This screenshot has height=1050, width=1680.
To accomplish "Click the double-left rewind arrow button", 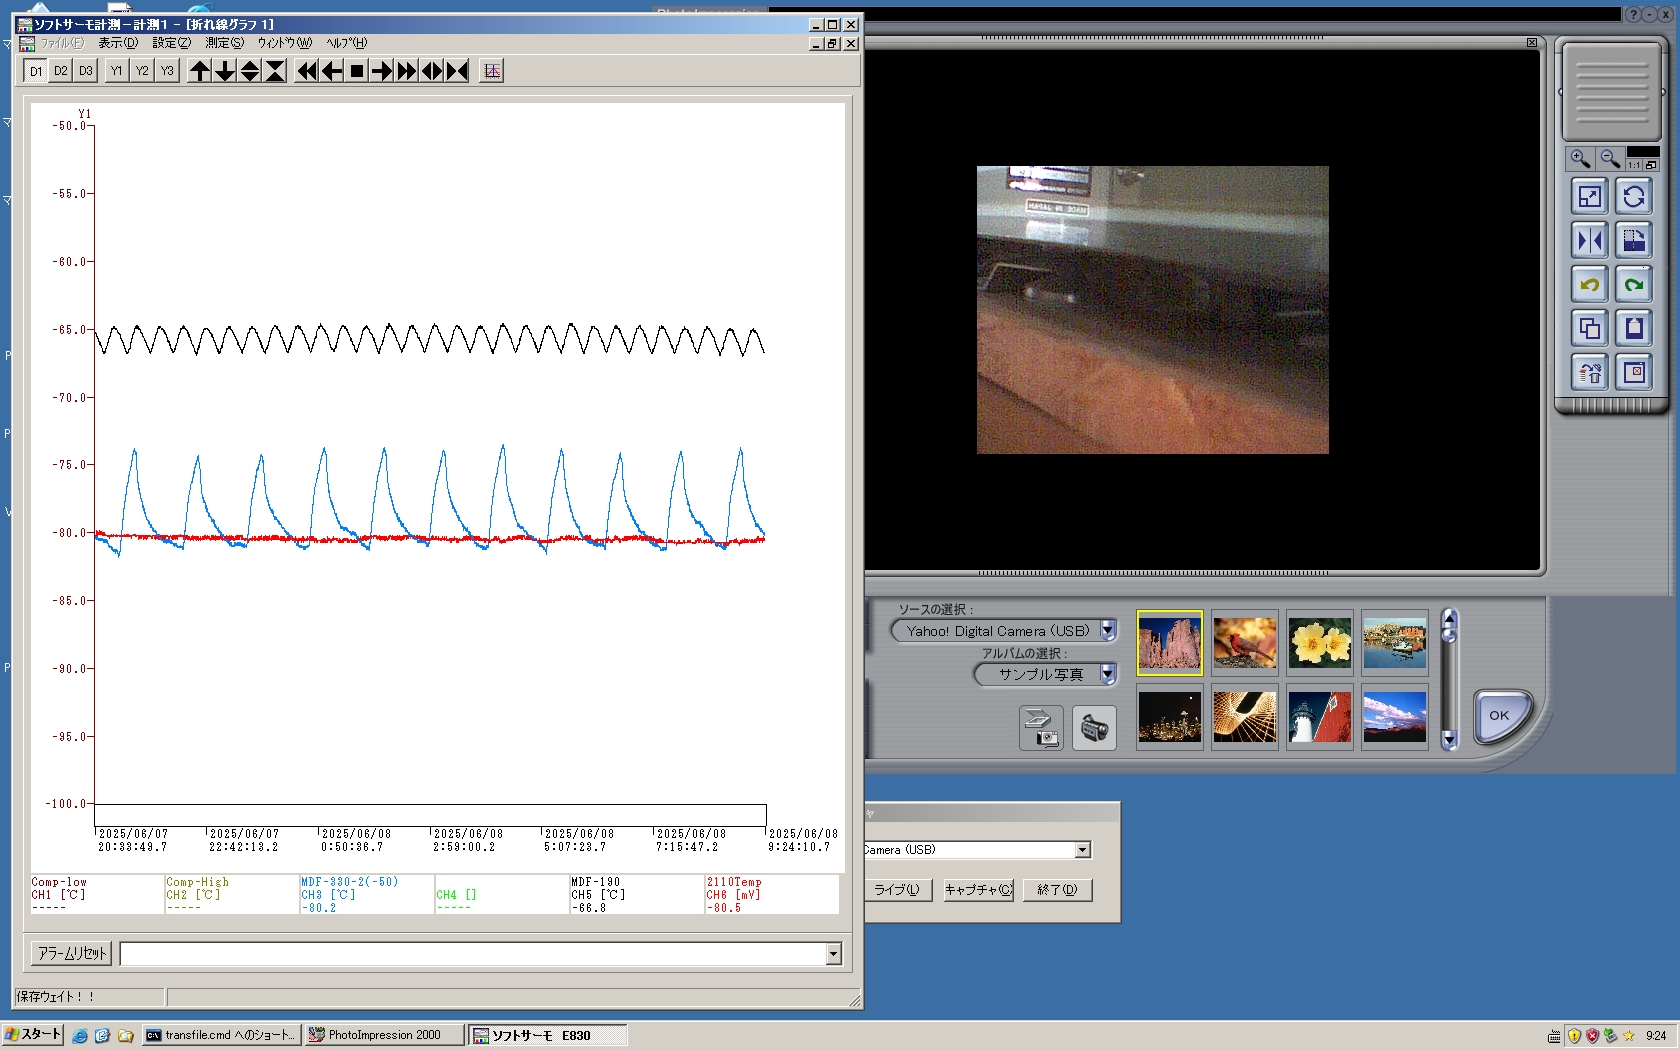I will coord(307,71).
